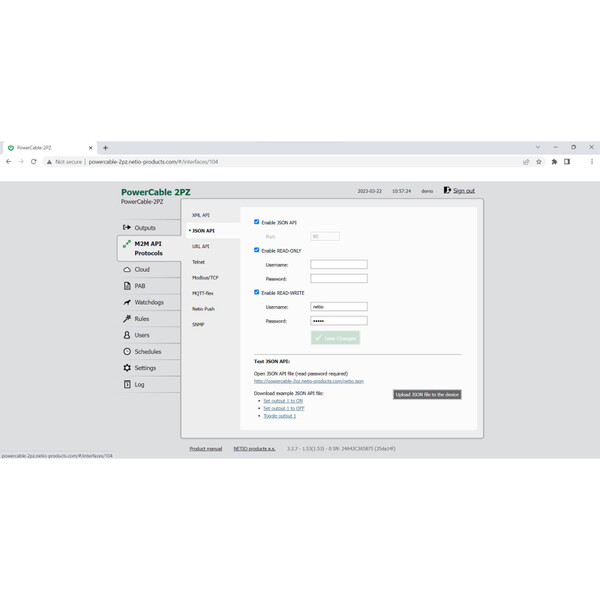The height and width of the screenshot is (600, 600).
Task: Open the Rules section
Action: pyautogui.click(x=142, y=319)
